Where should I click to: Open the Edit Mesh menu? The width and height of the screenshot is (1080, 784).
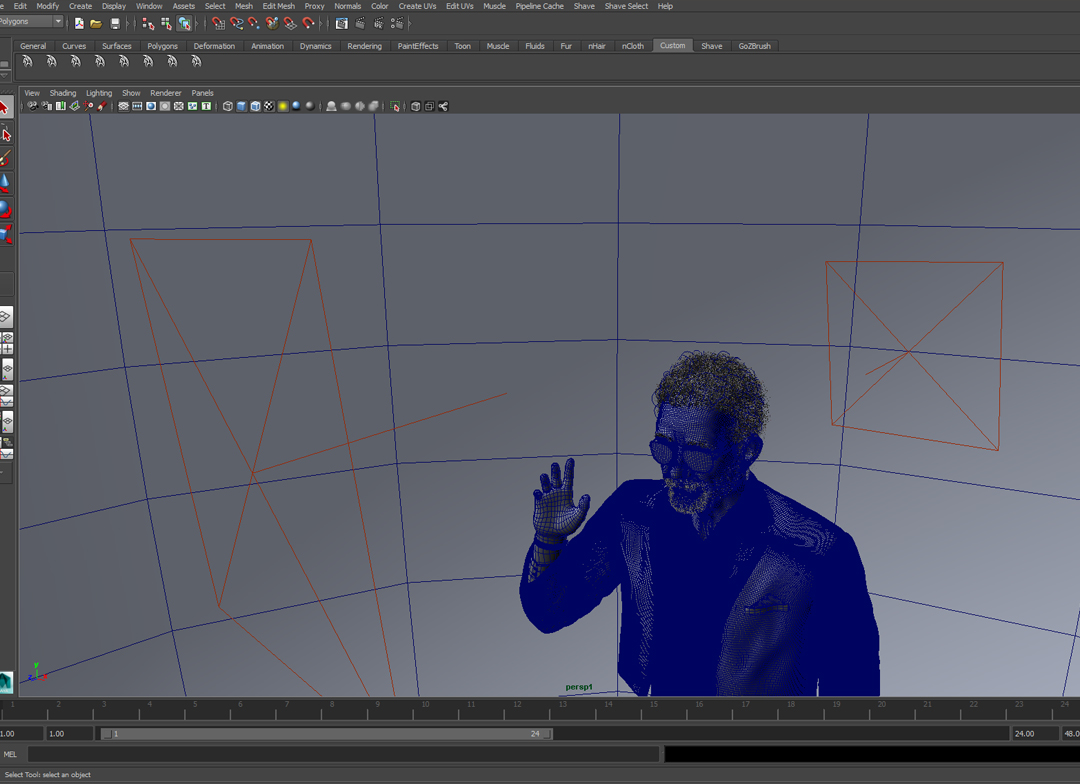click(278, 6)
